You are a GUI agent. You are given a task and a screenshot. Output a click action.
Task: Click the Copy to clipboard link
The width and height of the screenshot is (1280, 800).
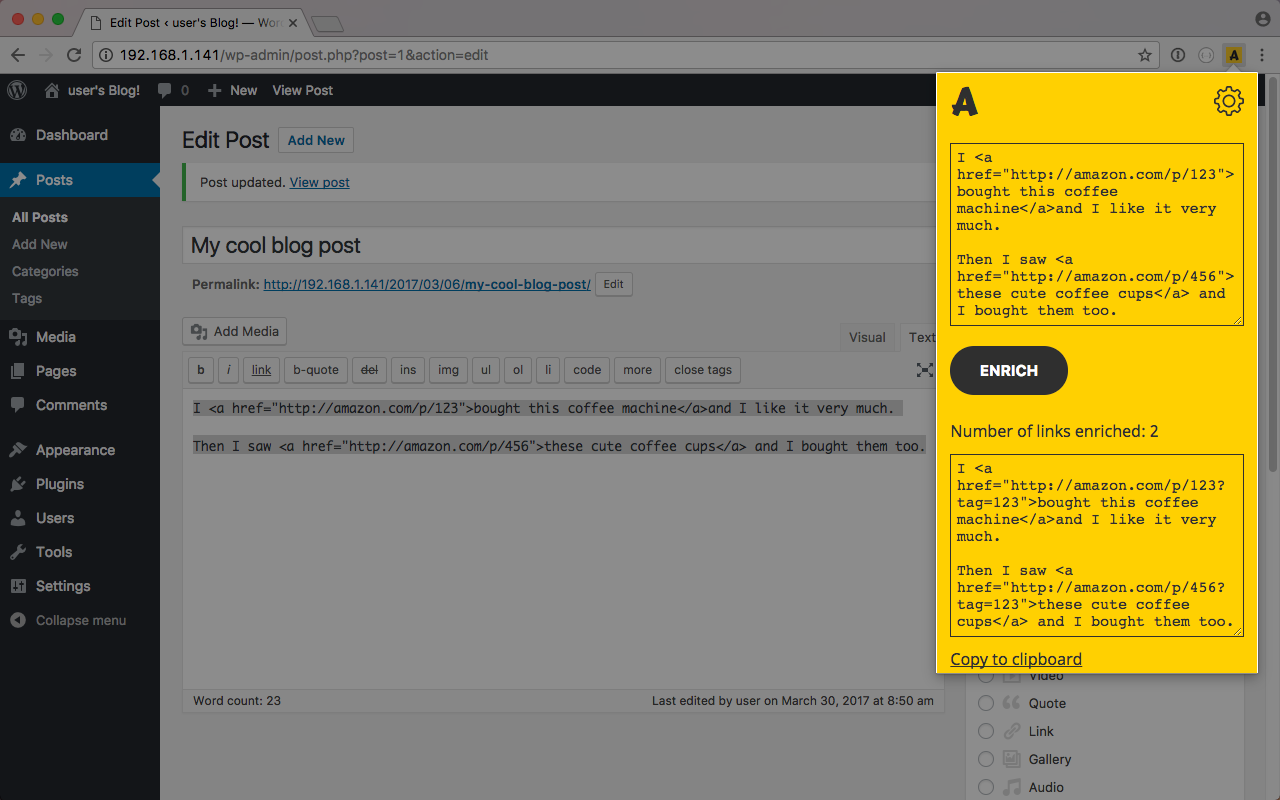coord(1016,659)
